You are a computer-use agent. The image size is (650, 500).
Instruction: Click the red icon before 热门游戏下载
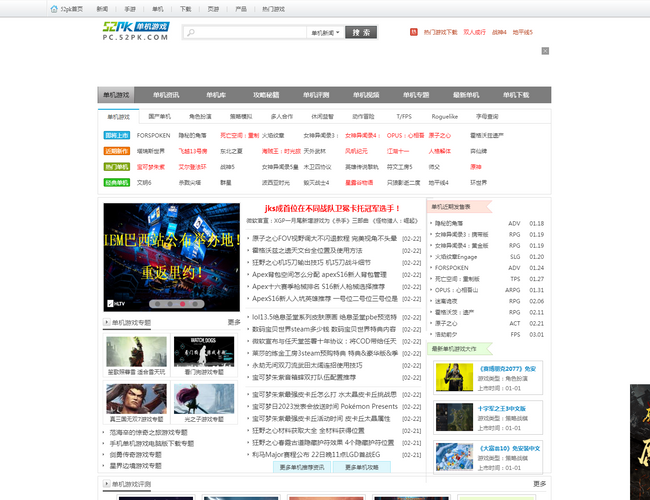point(414,32)
